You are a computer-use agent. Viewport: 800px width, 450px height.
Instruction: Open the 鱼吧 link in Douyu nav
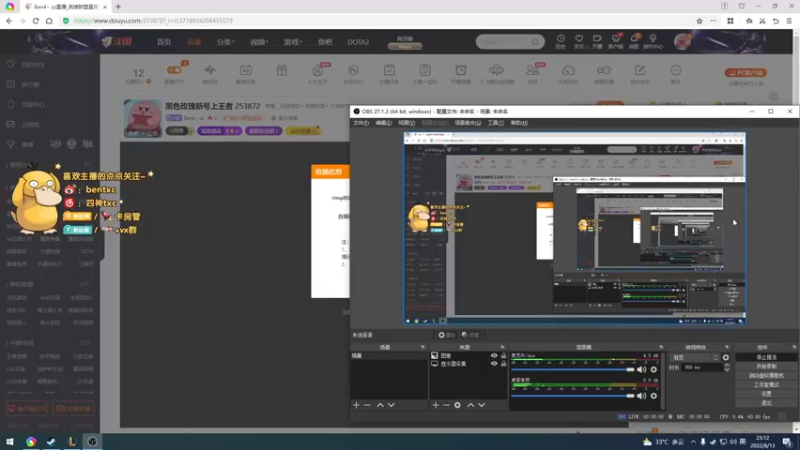[x=325, y=42]
